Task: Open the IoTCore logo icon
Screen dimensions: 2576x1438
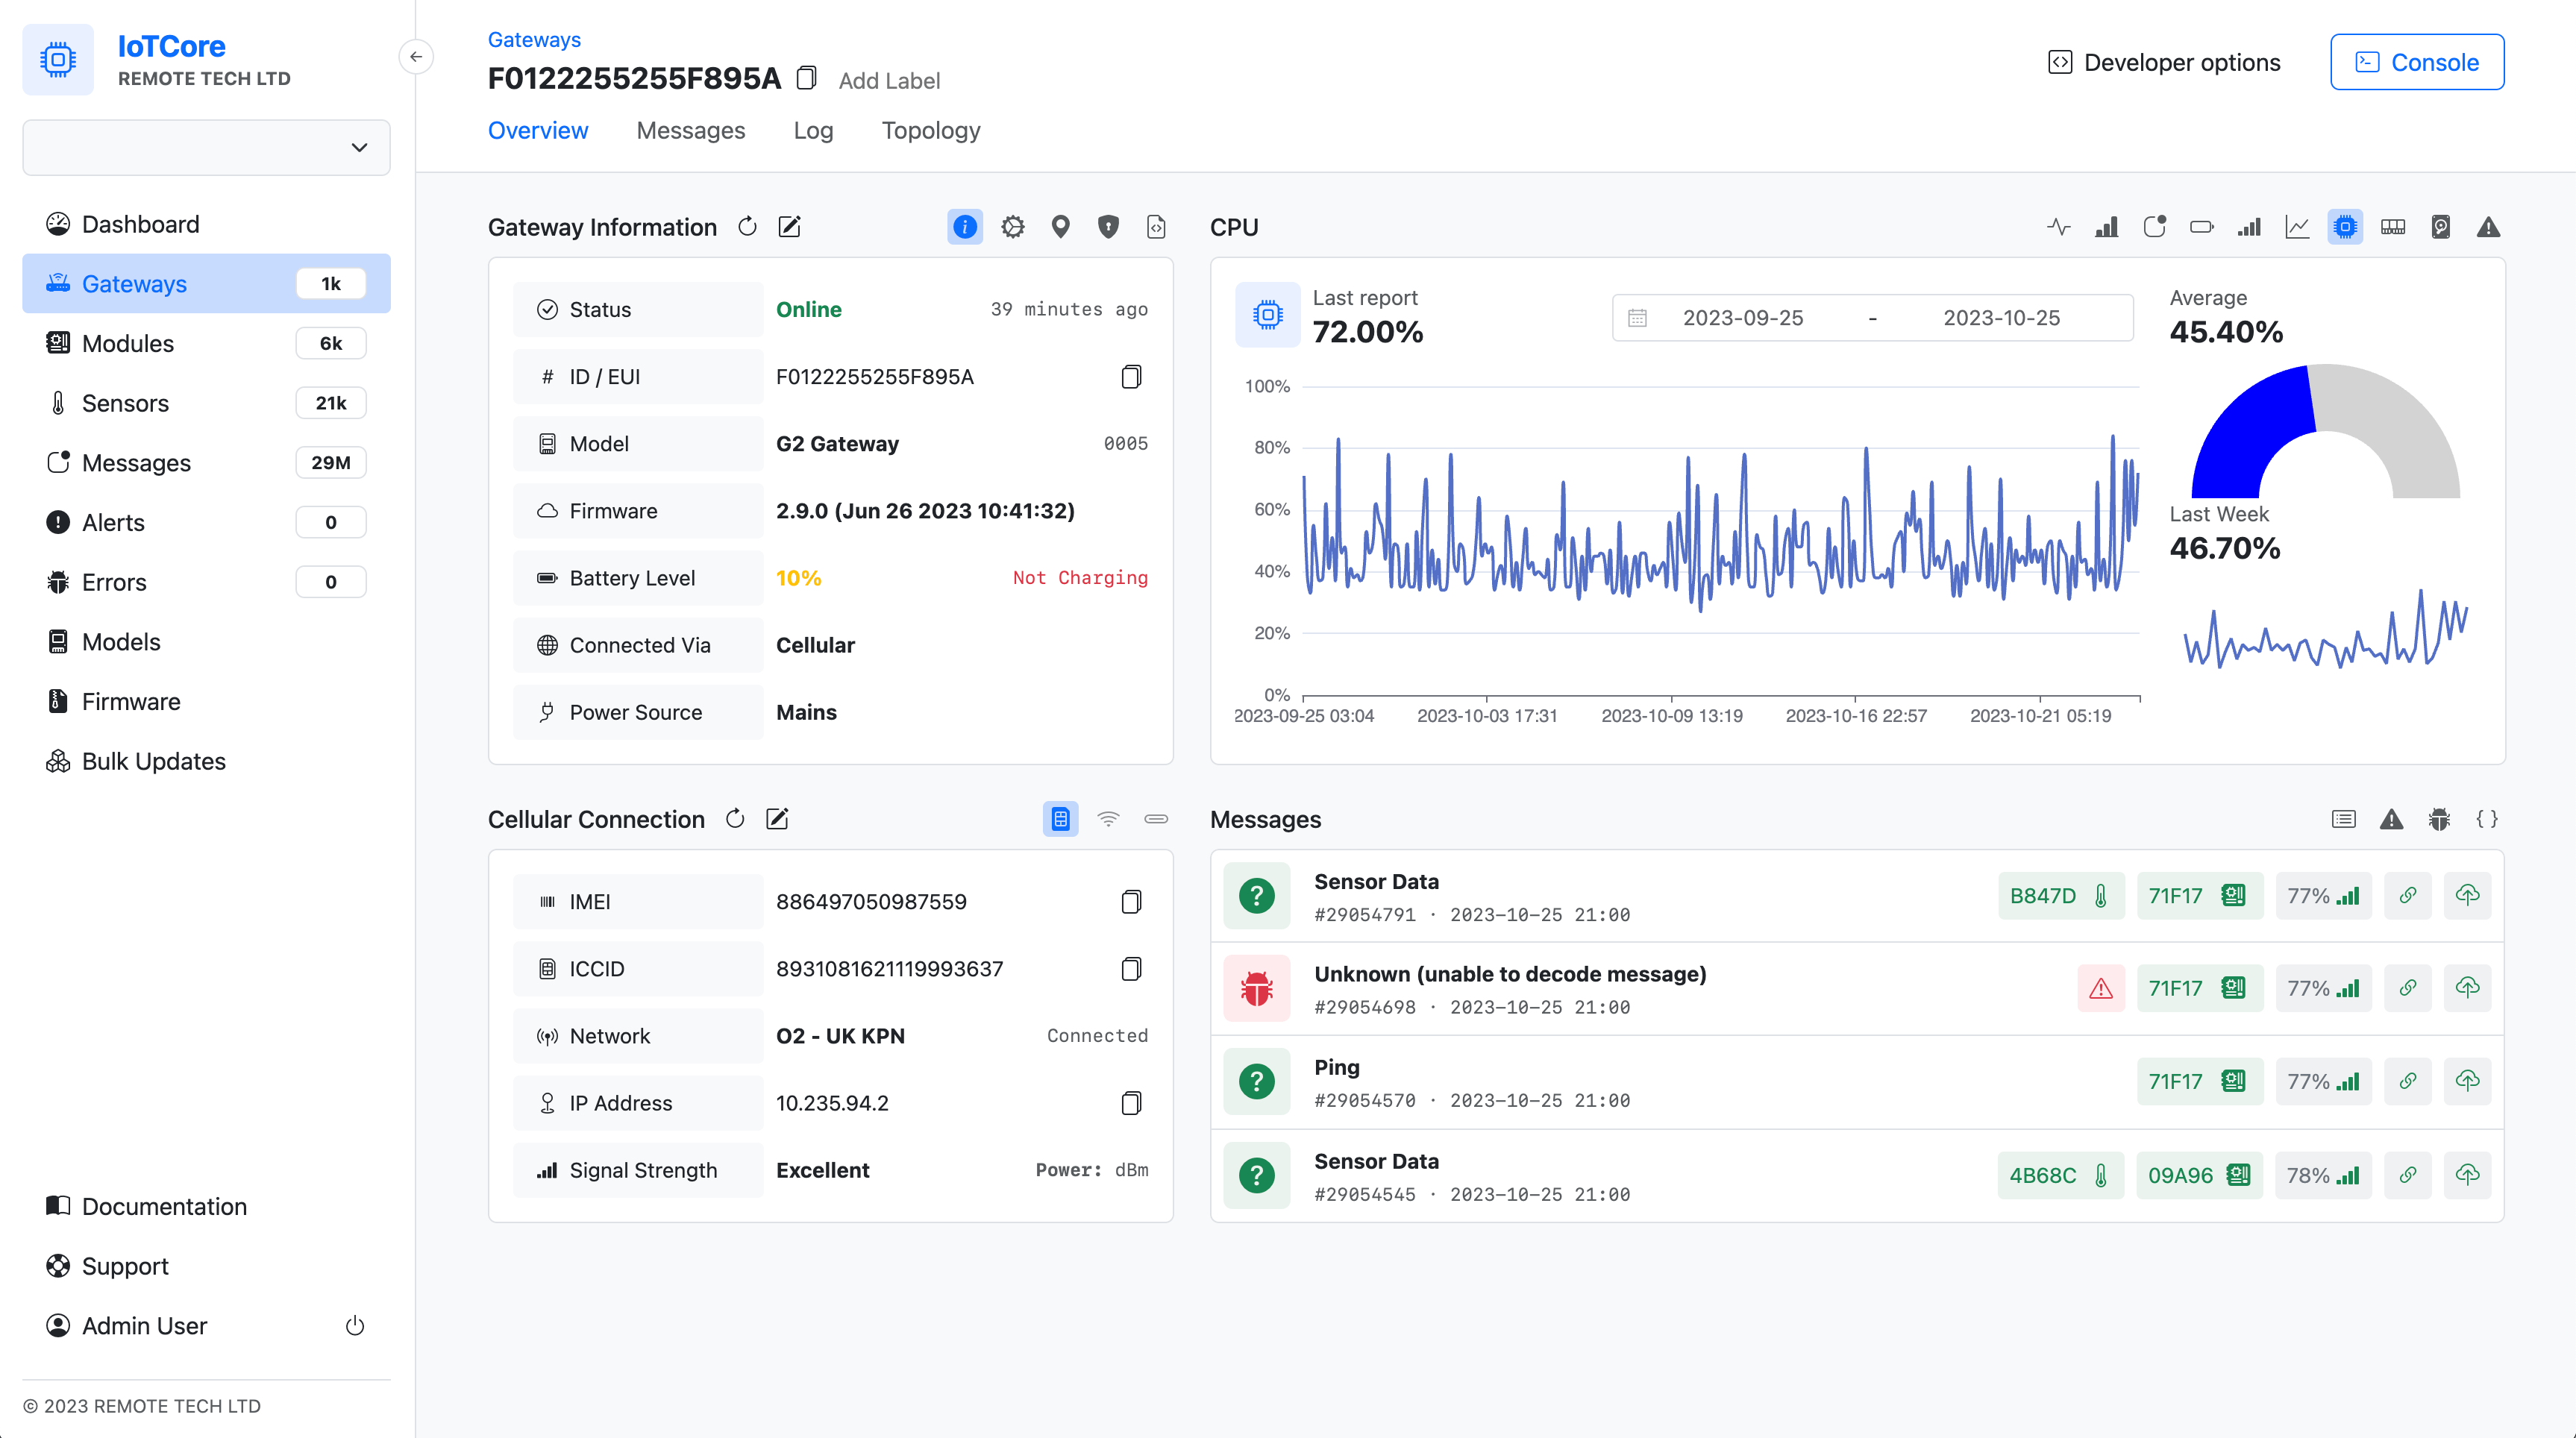Action: pos(58,60)
